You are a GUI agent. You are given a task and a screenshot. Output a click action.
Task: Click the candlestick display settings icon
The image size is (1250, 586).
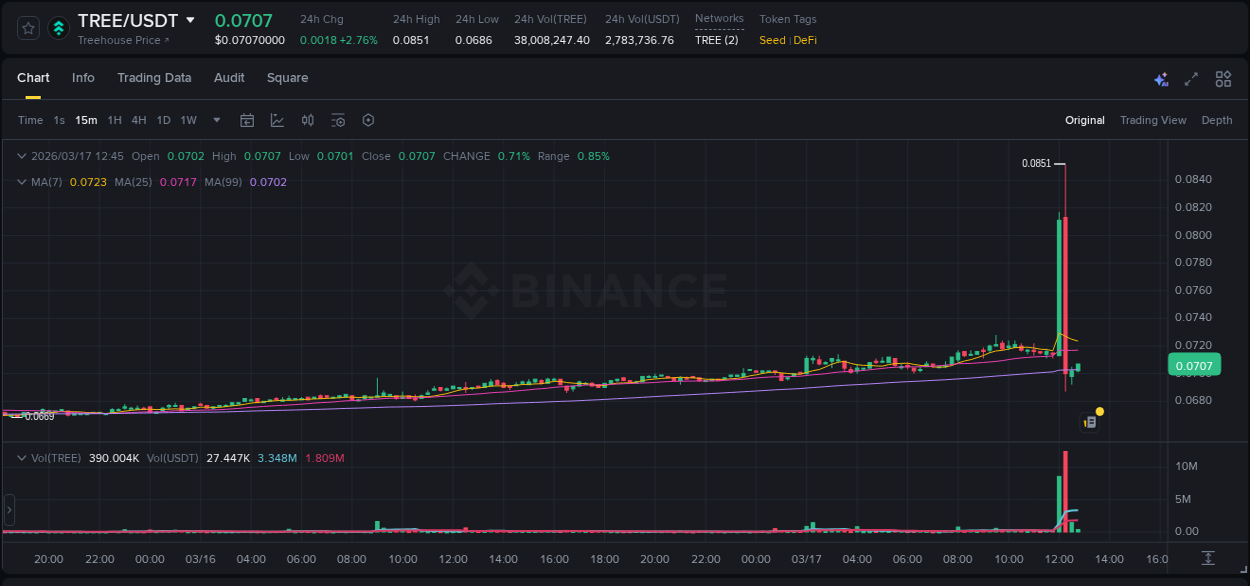pos(308,120)
